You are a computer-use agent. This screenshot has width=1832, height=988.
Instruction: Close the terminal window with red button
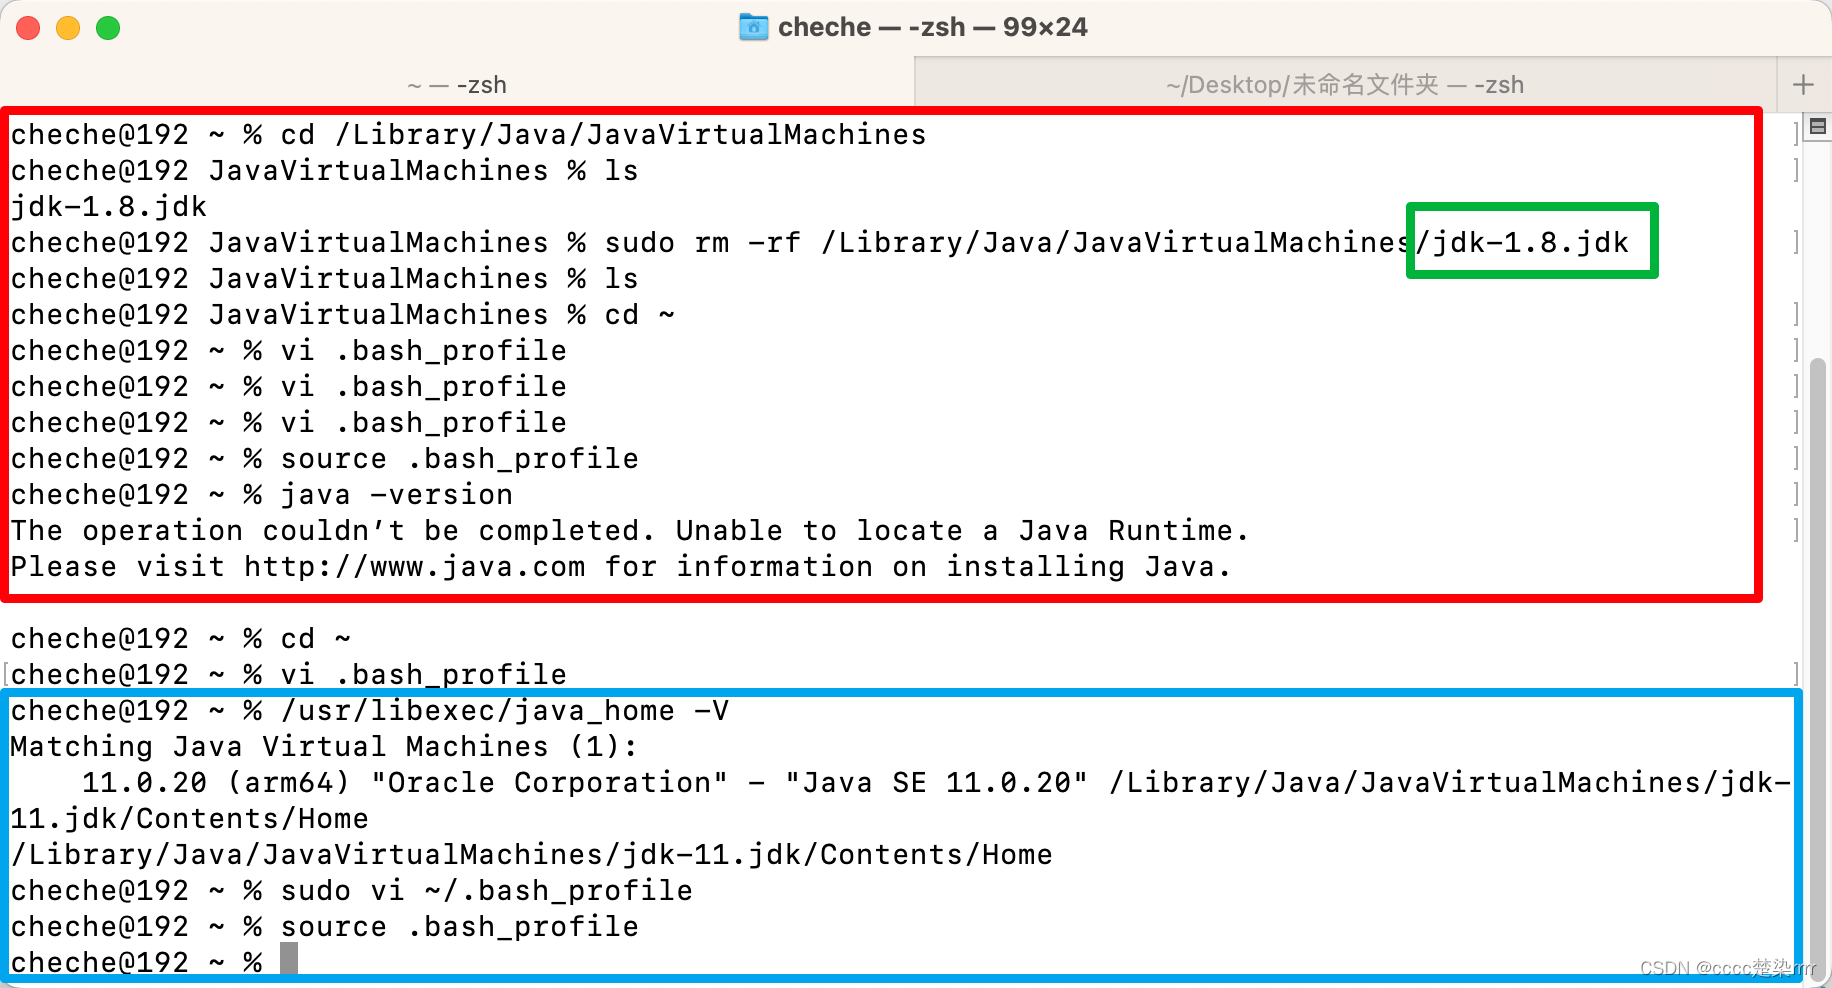[x=28, y=28]
